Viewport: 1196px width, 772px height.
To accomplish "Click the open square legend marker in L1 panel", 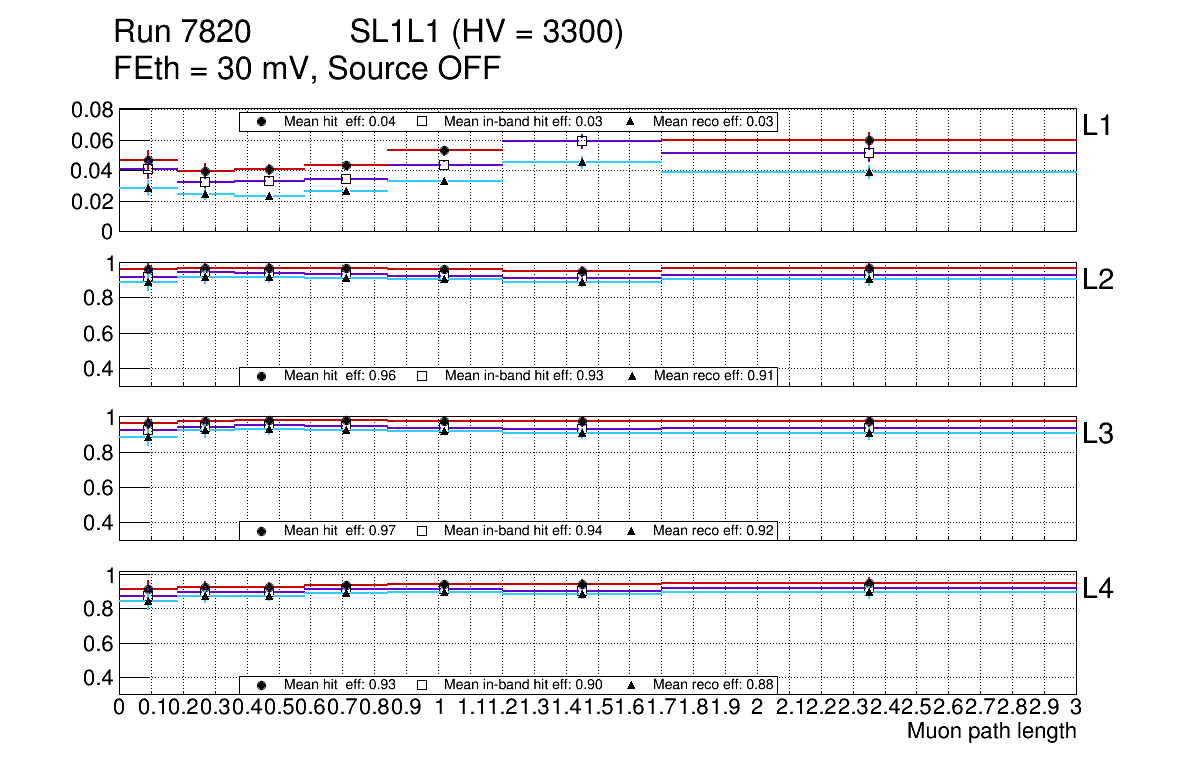I will (422, 121).
